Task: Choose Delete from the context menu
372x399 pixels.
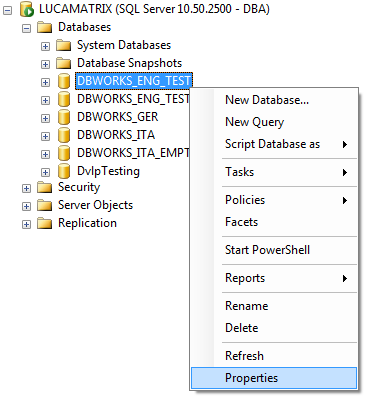Action: pos(274,328)
